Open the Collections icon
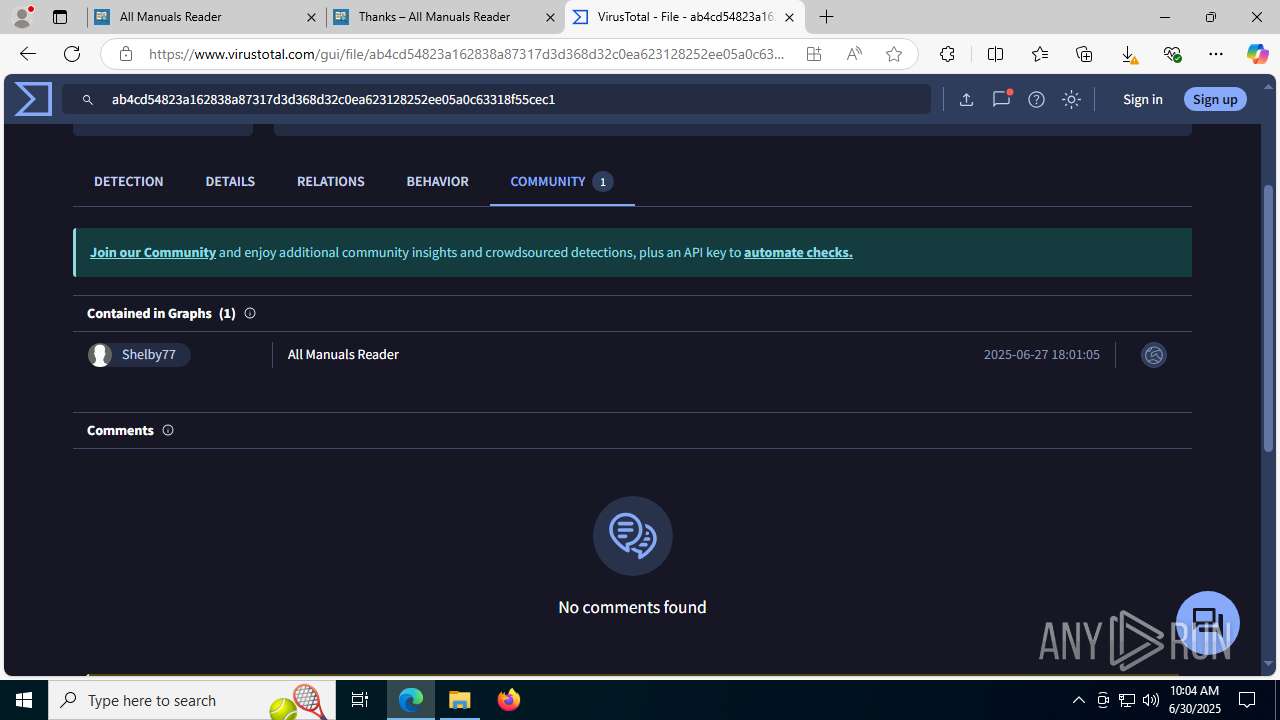 1084,54
